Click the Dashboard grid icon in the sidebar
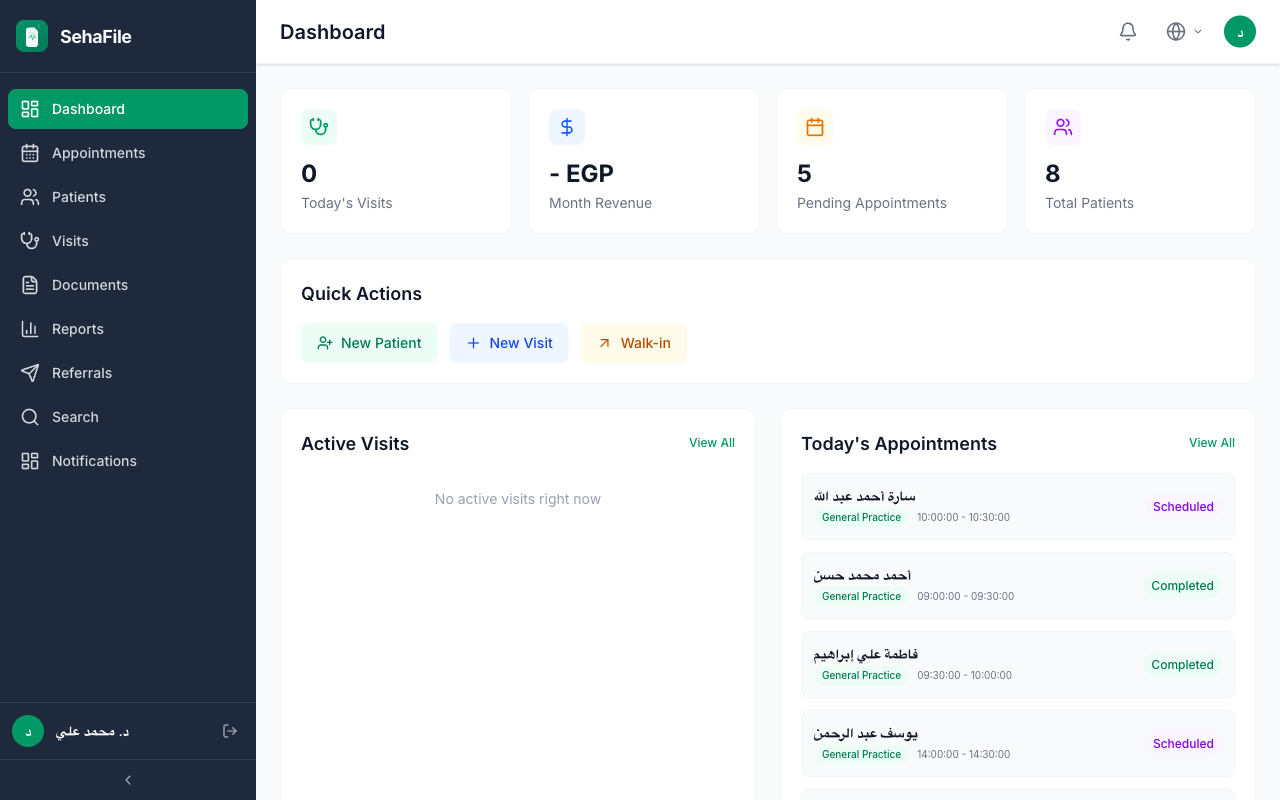1280x800 pixels. [30, 109]
